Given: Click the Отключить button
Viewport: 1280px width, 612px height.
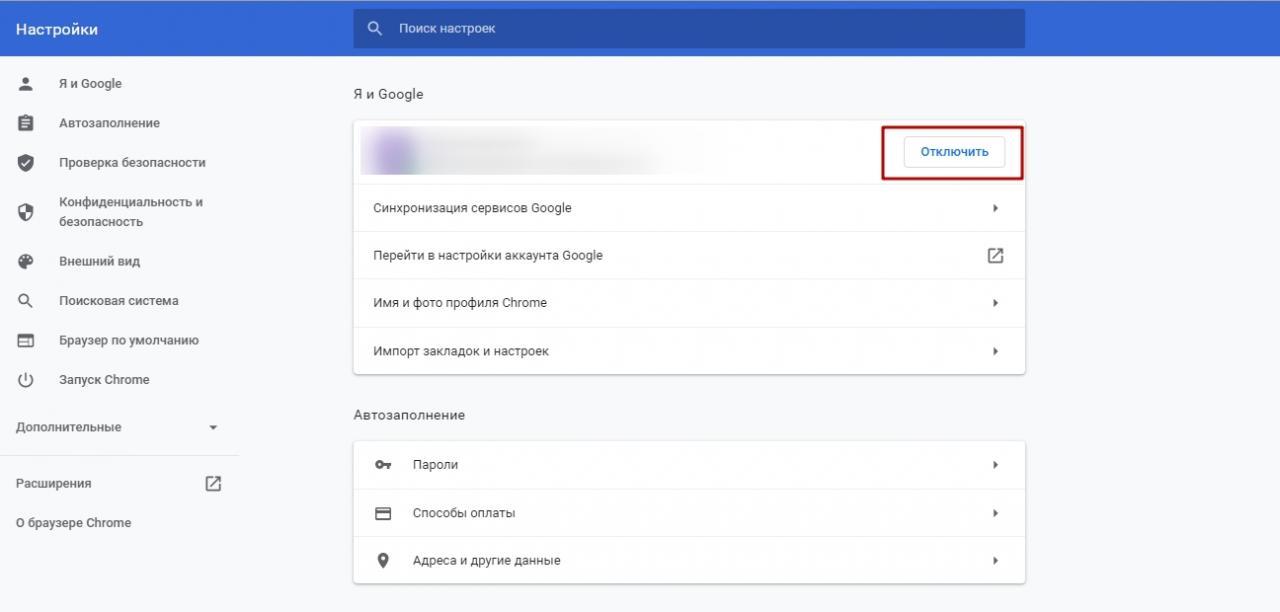Looking at the screenshot, I should click(954, 152).
